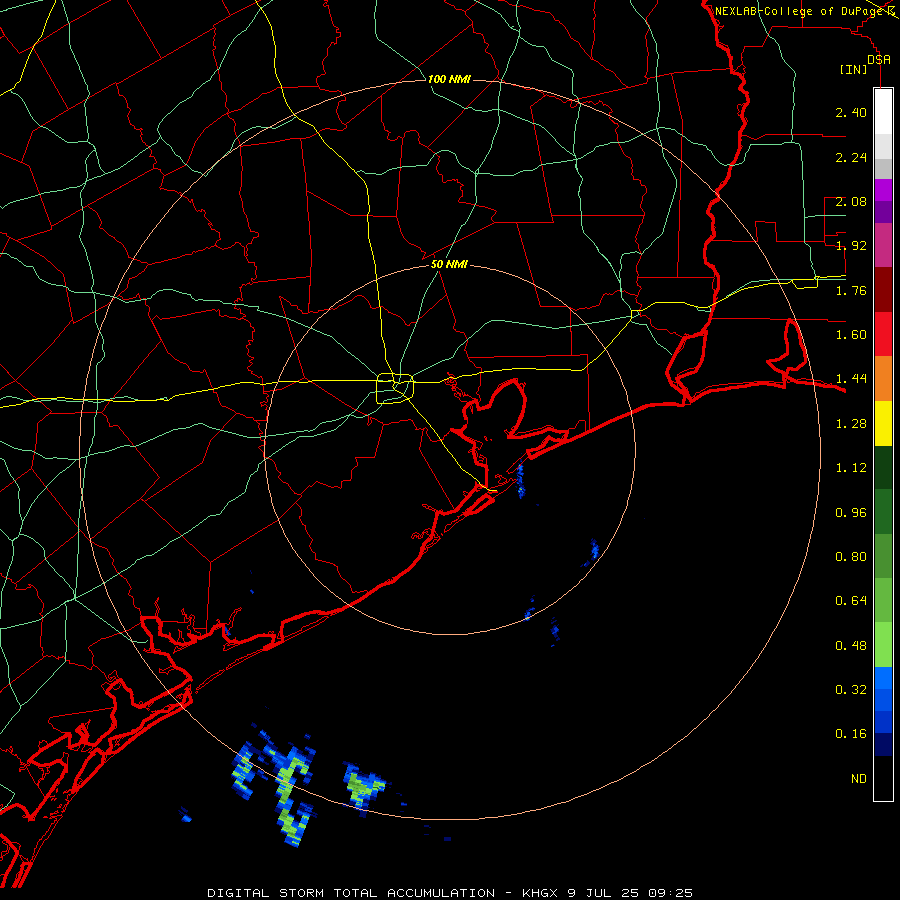Click the 1.76 legend value
The image size is (900, 900).
pos(851,290)
